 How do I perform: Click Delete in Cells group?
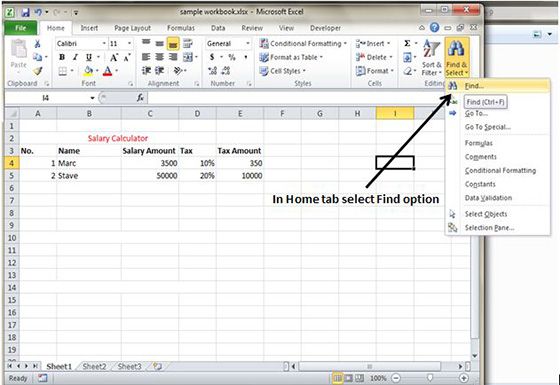click(x=374, y=57)
